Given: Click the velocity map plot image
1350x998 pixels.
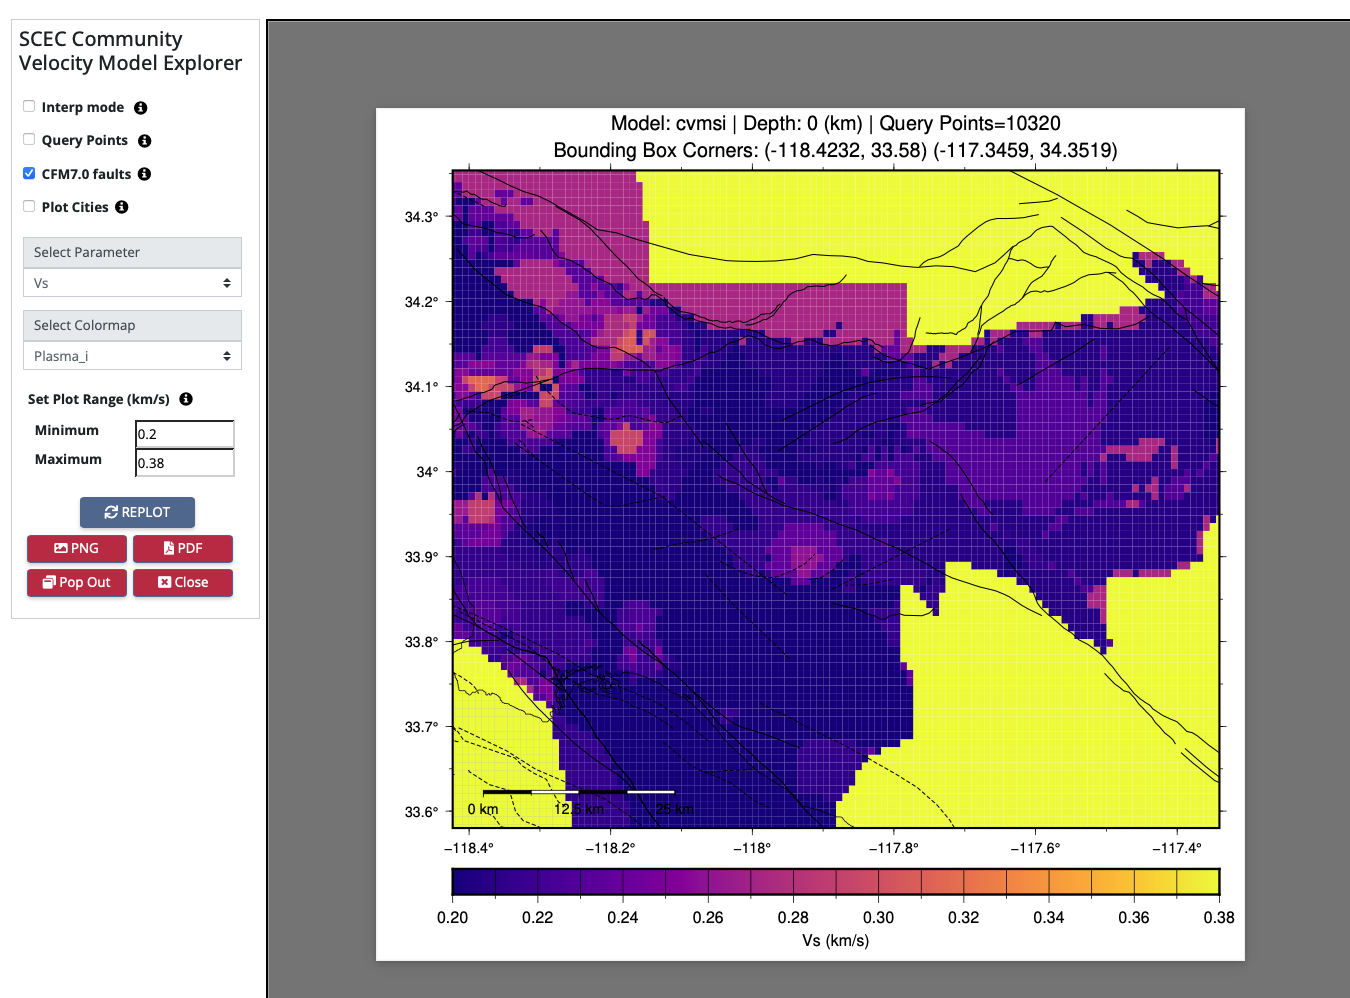Looking at the screenshot, I should pyautogui.click(x=835, y=499).
